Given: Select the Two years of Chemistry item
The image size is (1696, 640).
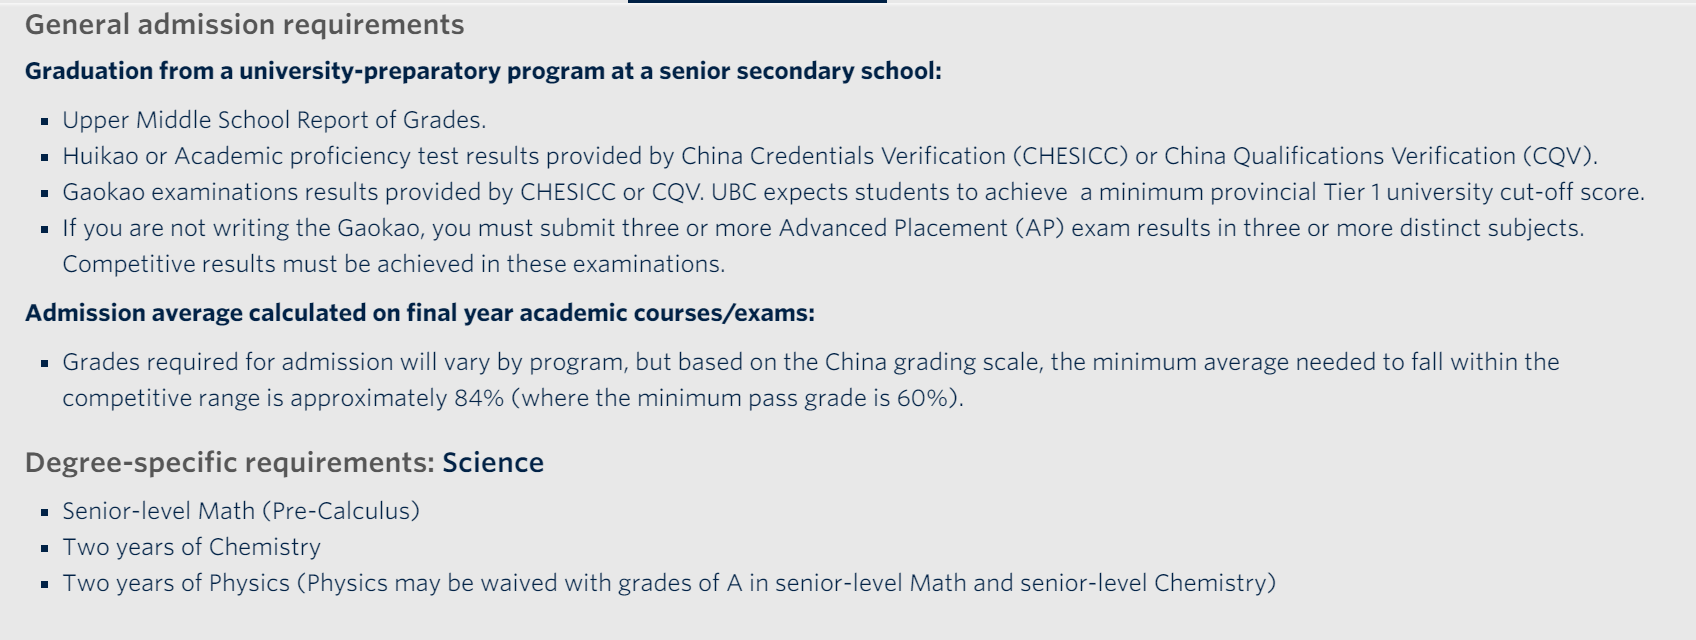Looking at the screenshot, I should click(x=191, y=547).
